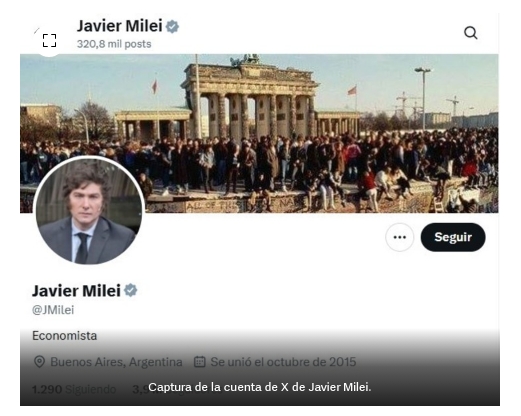Viewport: 521px width, 416px height.
Task: Open the three-dots more options menu
Action: [400, 237]
